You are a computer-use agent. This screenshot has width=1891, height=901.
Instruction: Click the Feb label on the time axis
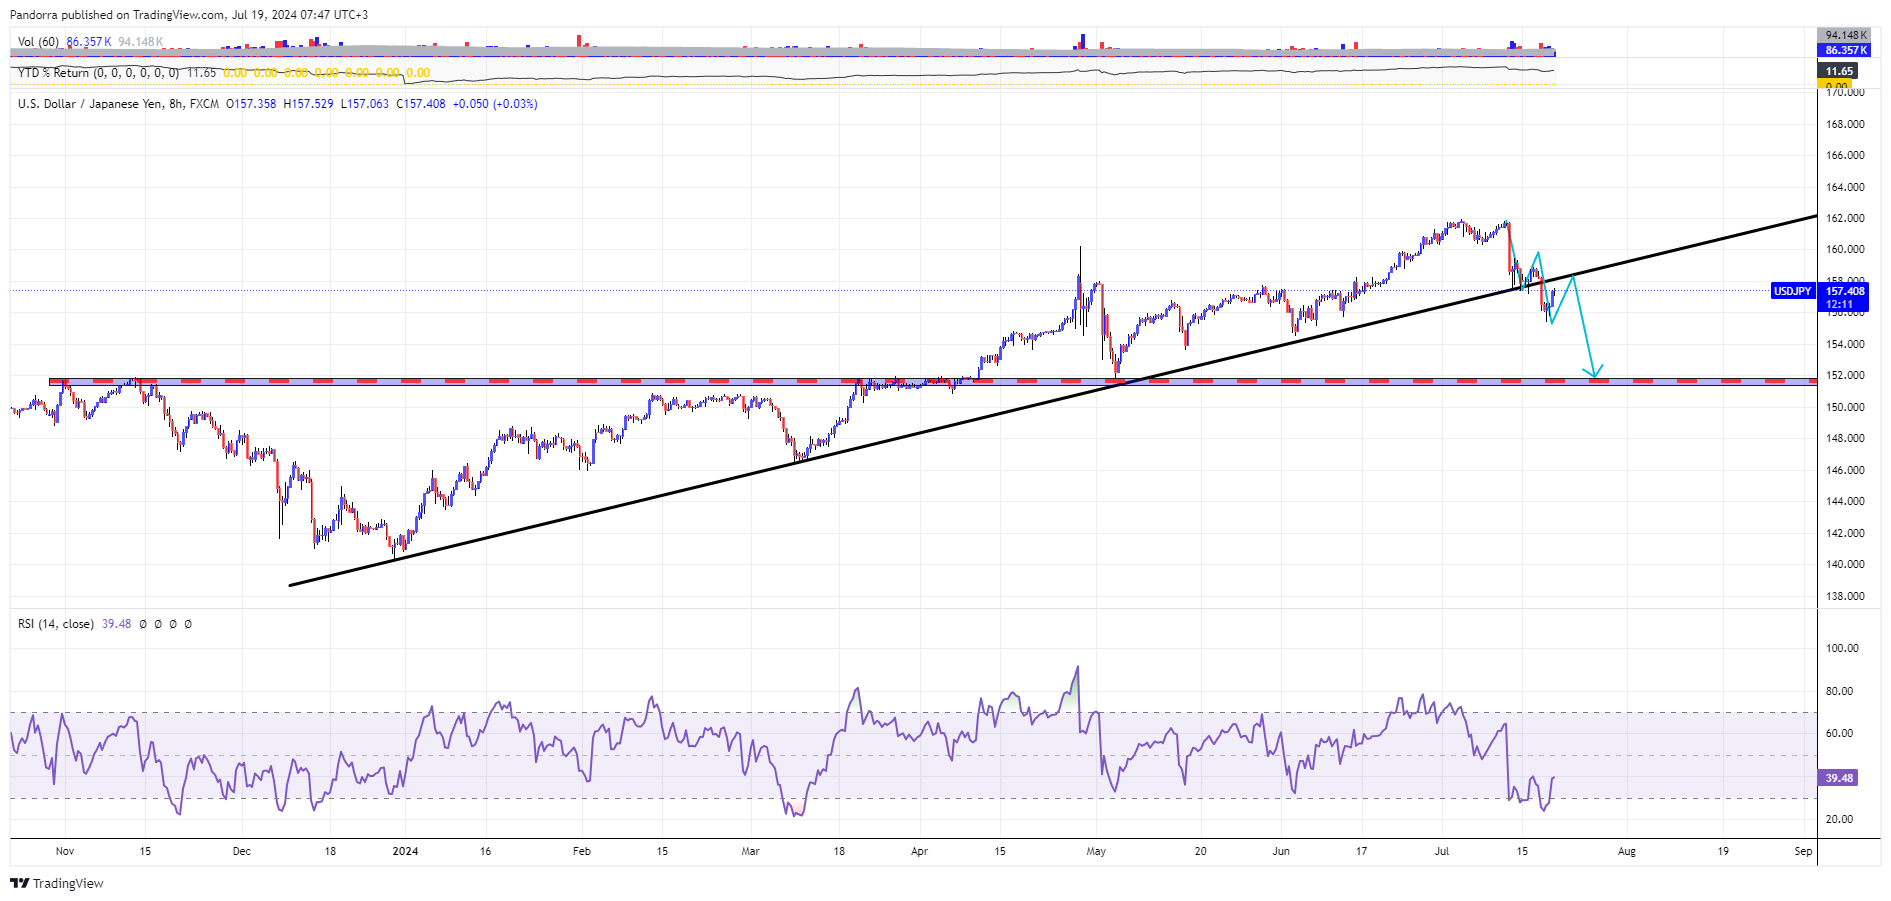[582, 852]
